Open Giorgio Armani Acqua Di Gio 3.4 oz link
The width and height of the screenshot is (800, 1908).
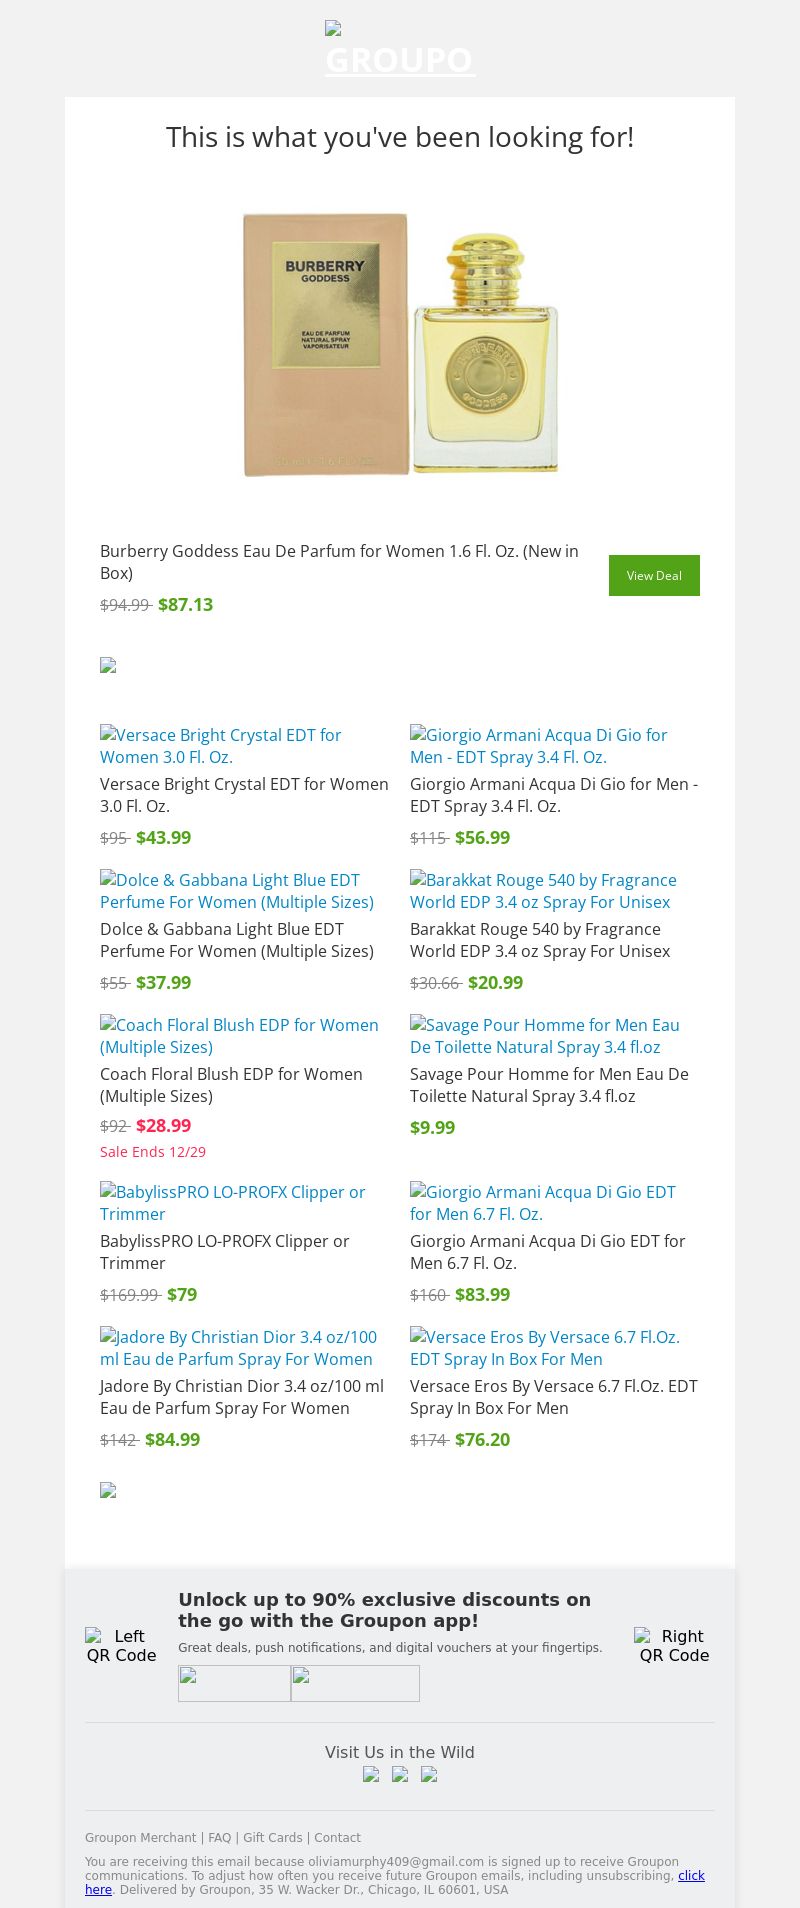click(x=538, y=746)
